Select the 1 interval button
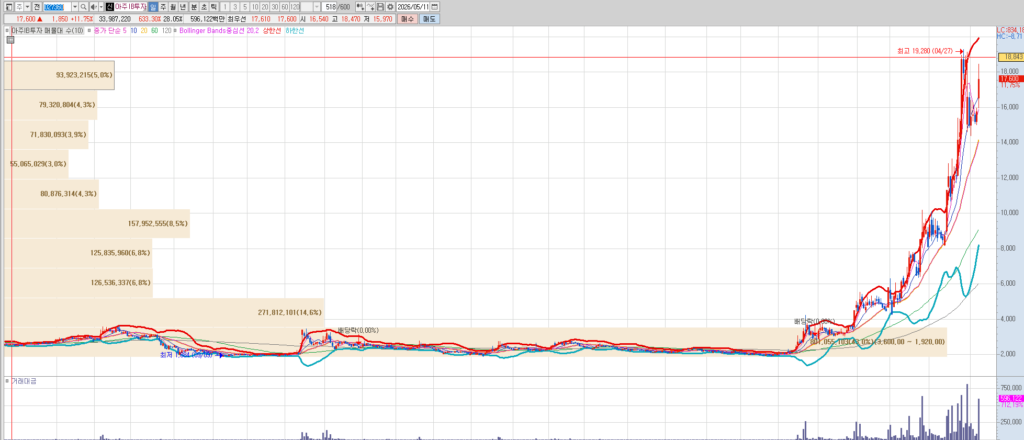This screenshot has height=440, width=1024. (225, 7)
